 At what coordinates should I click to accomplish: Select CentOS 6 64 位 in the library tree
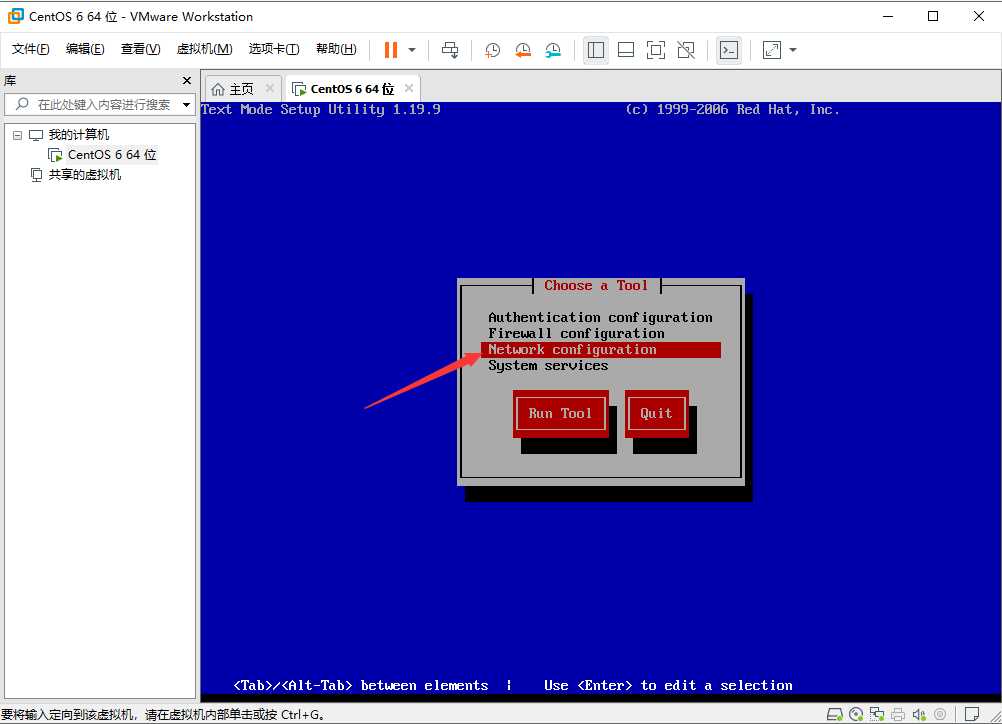point(112,155)
